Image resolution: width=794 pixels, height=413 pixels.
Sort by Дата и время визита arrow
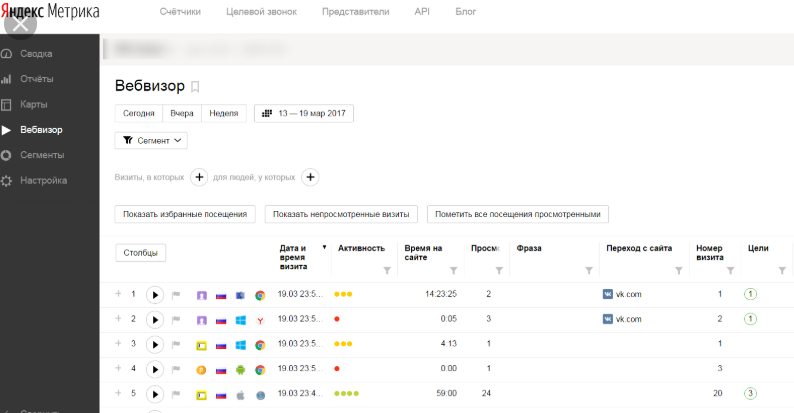pos(324,247)
